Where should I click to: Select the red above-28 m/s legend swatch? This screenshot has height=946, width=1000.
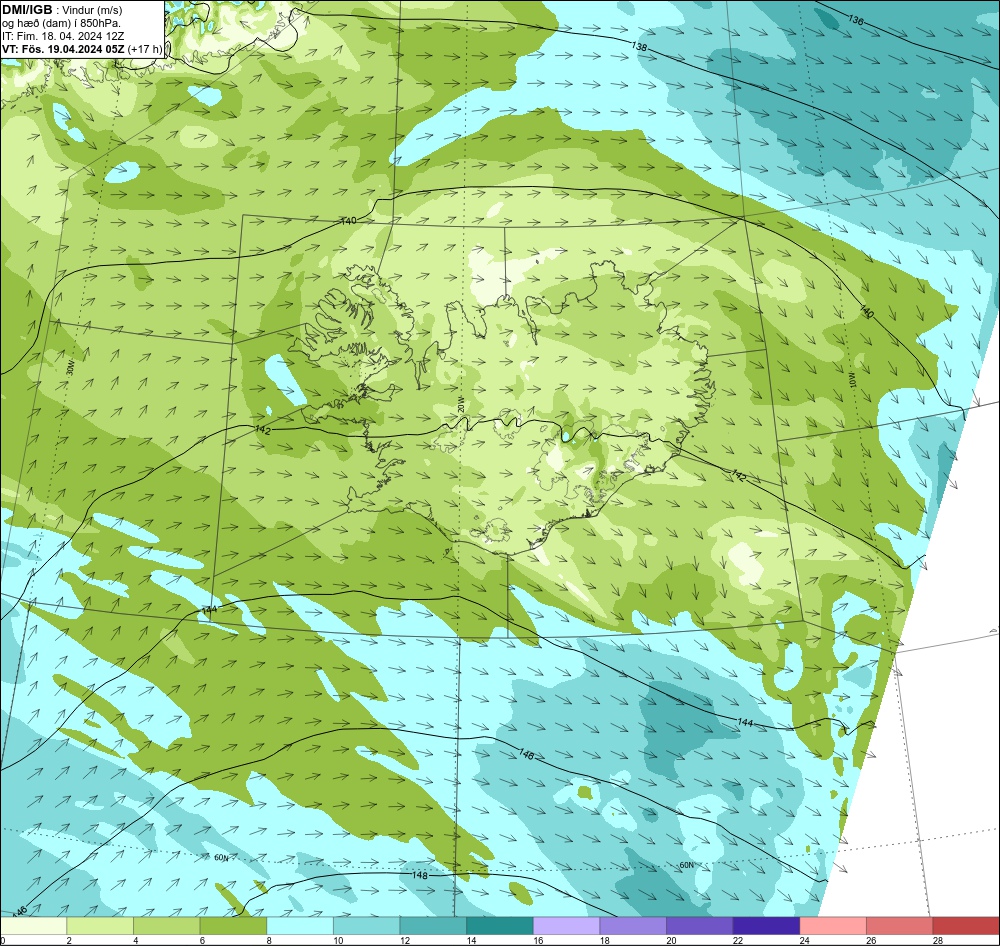(x=966, y=925)
